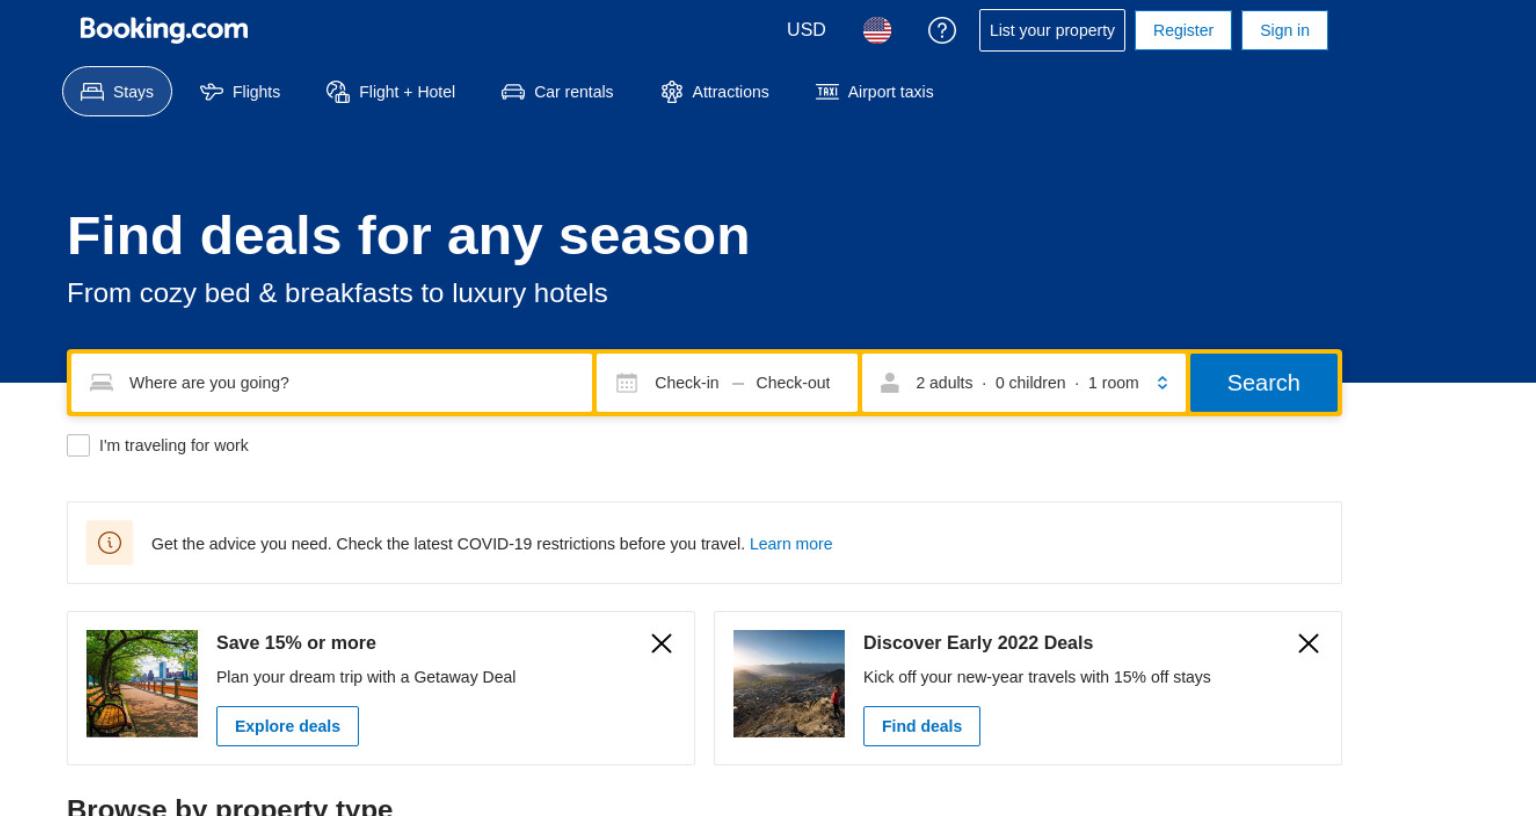Click Find deals button
The image size is (1536, 816).
coord(921,726)
